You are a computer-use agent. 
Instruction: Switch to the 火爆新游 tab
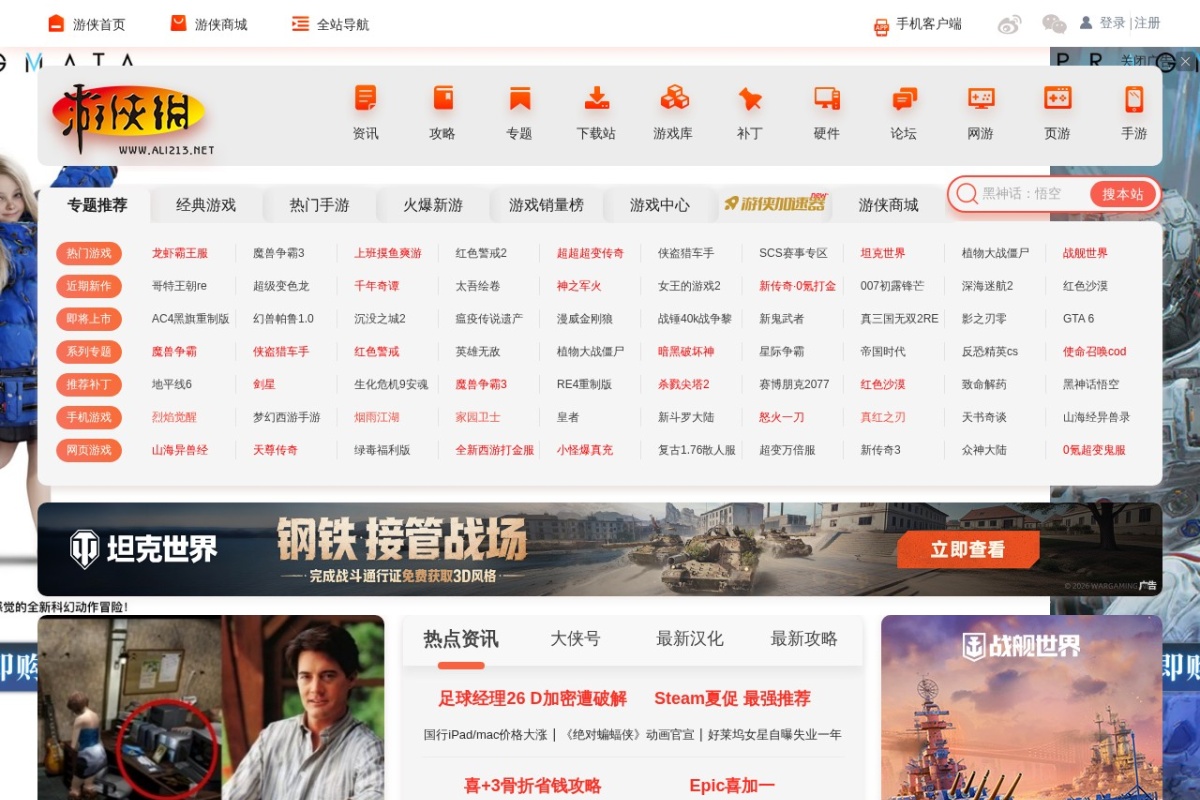[433, 205]
